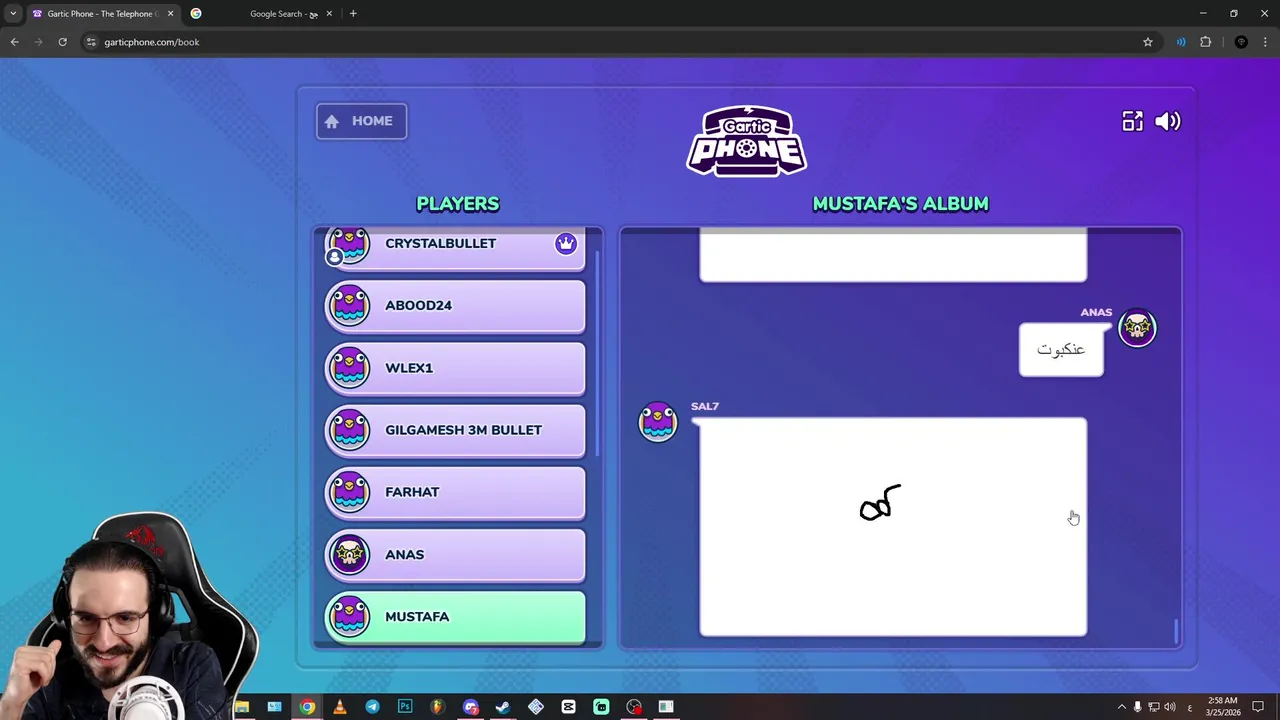Switch to the Google Search tab

pyautogui.click(x=263, y=14)
